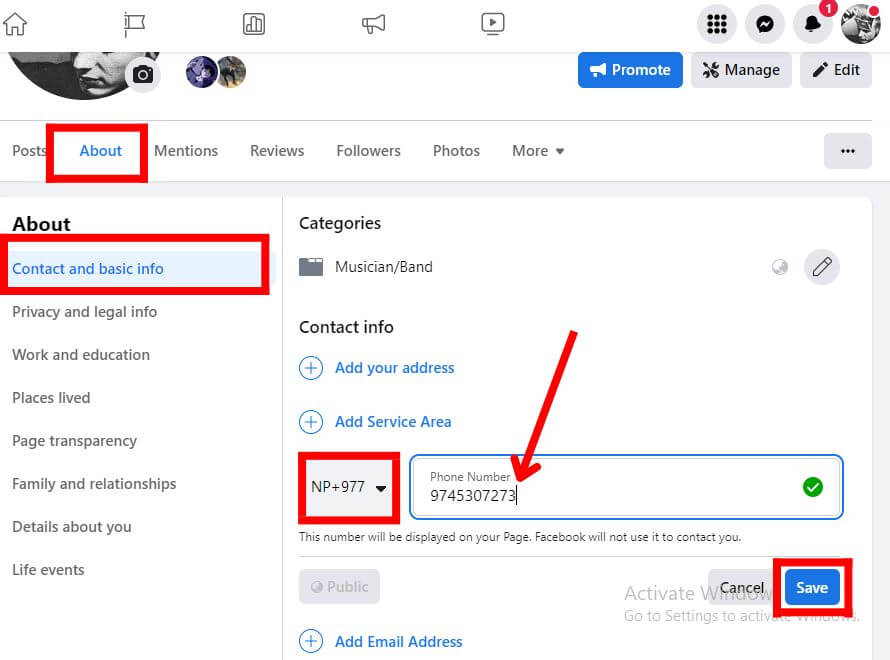This screenshot has width=890, height=660.
Task: Open Insights with the bar chart icon
Action: pos(254,24)
